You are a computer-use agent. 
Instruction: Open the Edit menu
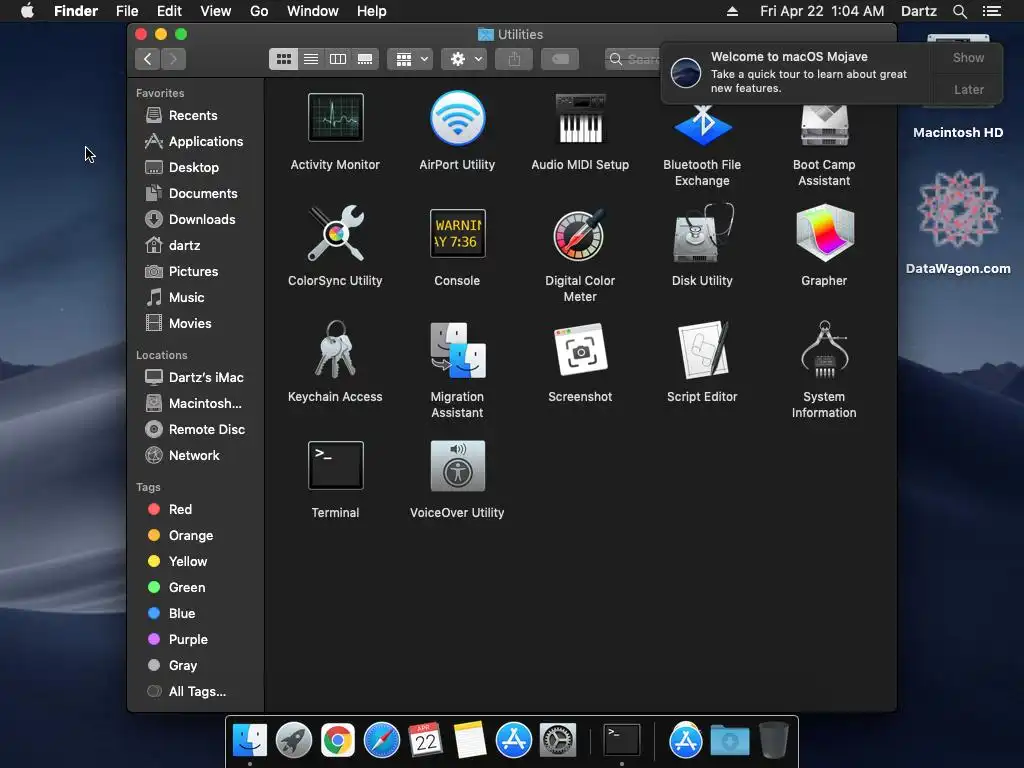click(x=169, y=11)
